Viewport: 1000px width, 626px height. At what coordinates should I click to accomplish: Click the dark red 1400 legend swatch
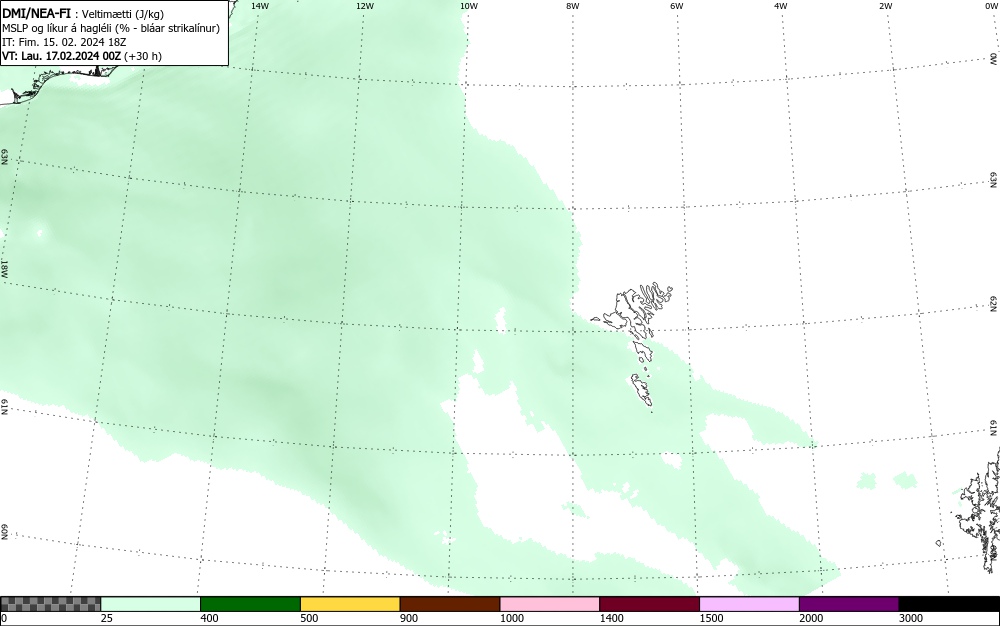649,604
